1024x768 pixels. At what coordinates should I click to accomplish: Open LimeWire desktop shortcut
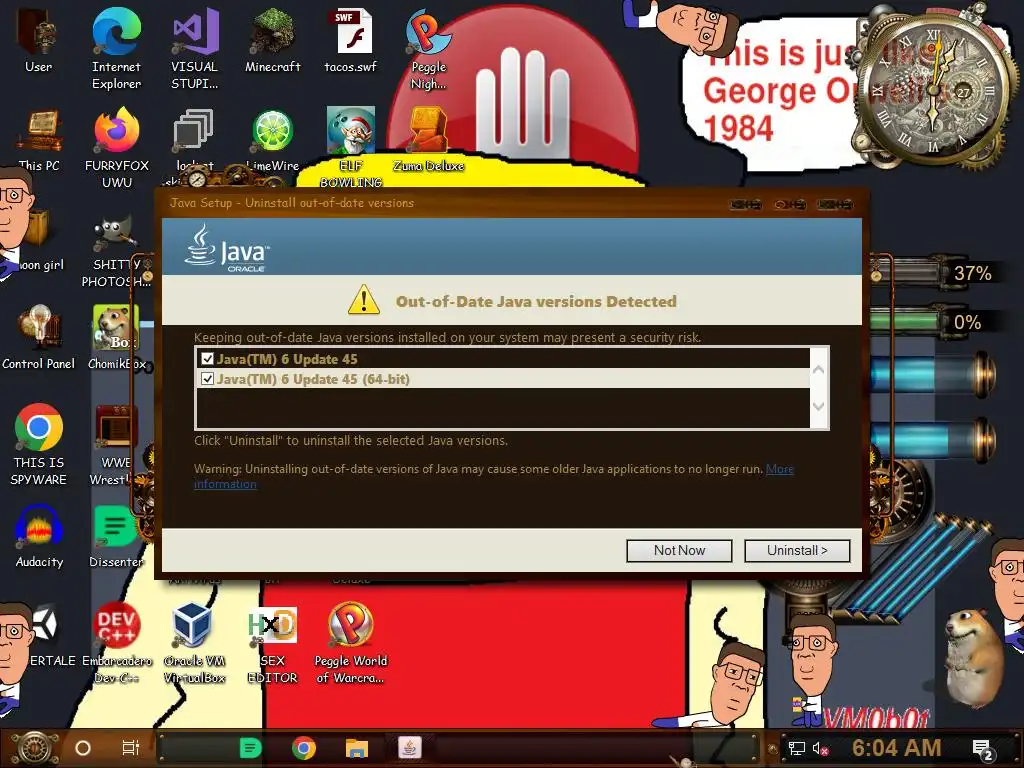[x=272, y=138]
